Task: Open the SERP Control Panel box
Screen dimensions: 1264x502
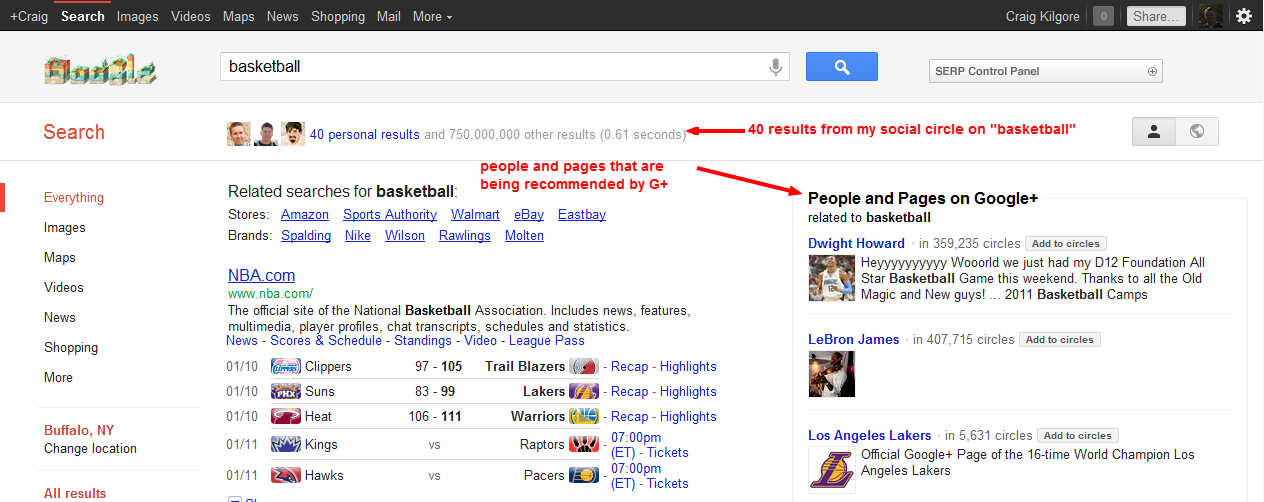Action: tap(1046, 71)
